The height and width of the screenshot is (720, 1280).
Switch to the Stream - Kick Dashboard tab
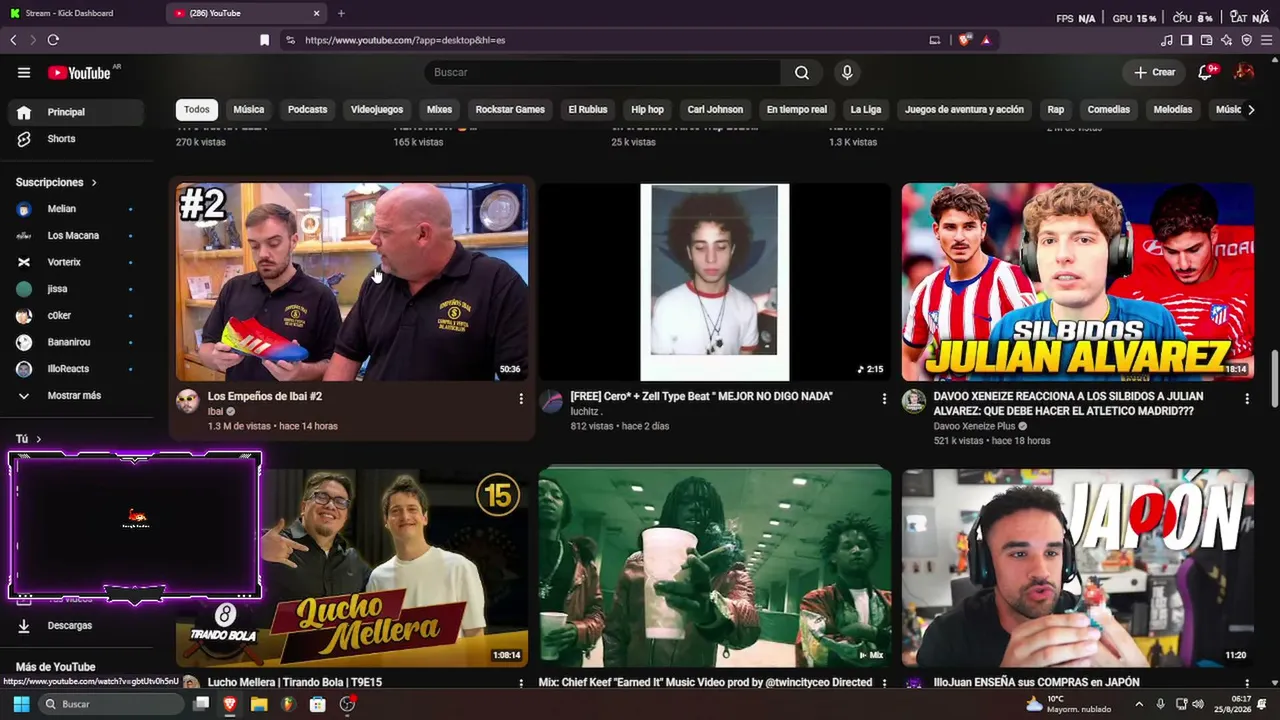coord(69,13)
